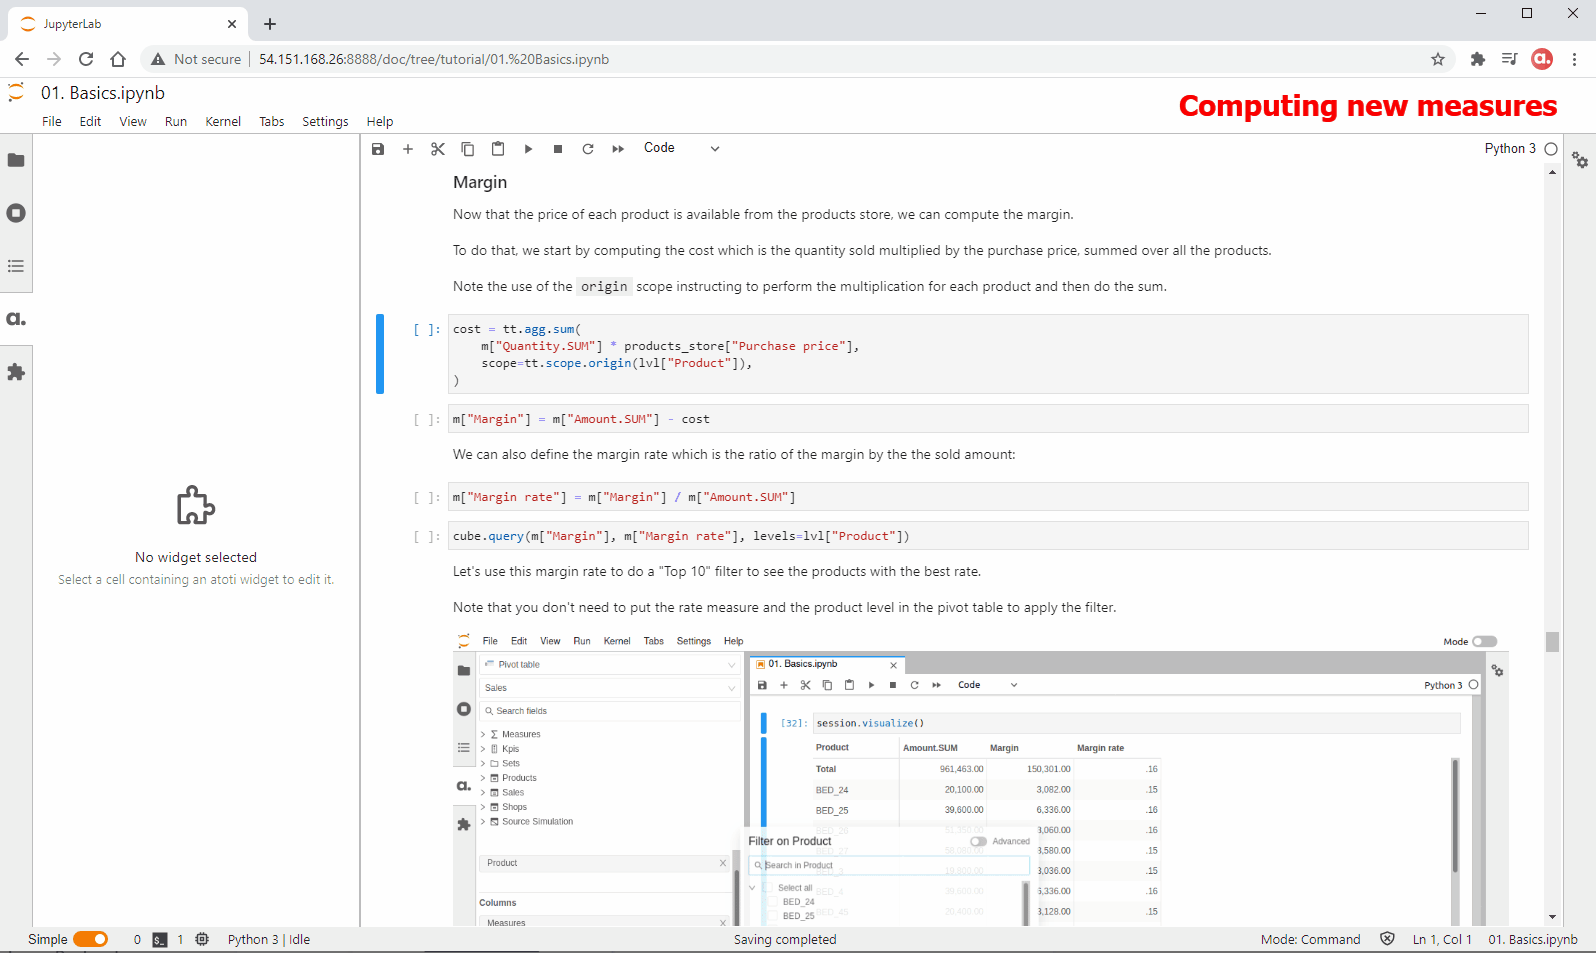
Task: Click the terminal icon in status bar
Action: [x=160, y=940]
